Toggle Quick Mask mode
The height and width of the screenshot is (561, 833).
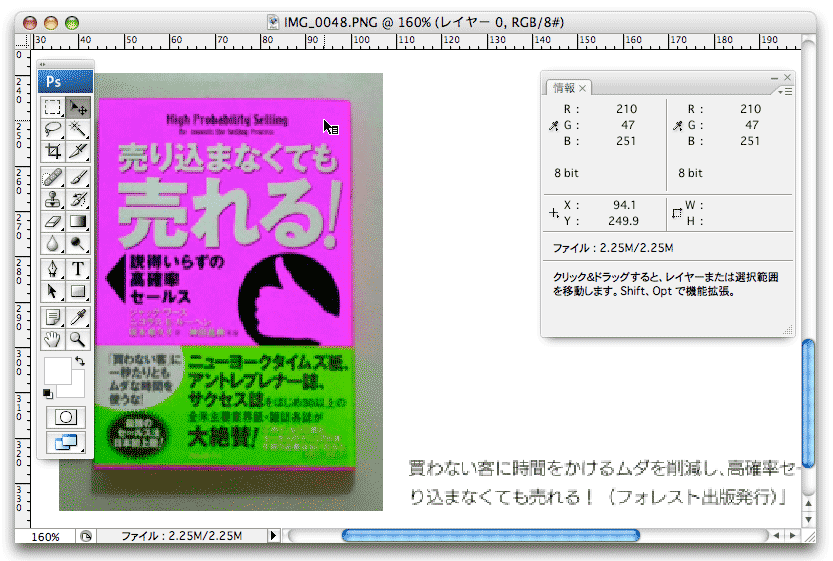point(66,417)
